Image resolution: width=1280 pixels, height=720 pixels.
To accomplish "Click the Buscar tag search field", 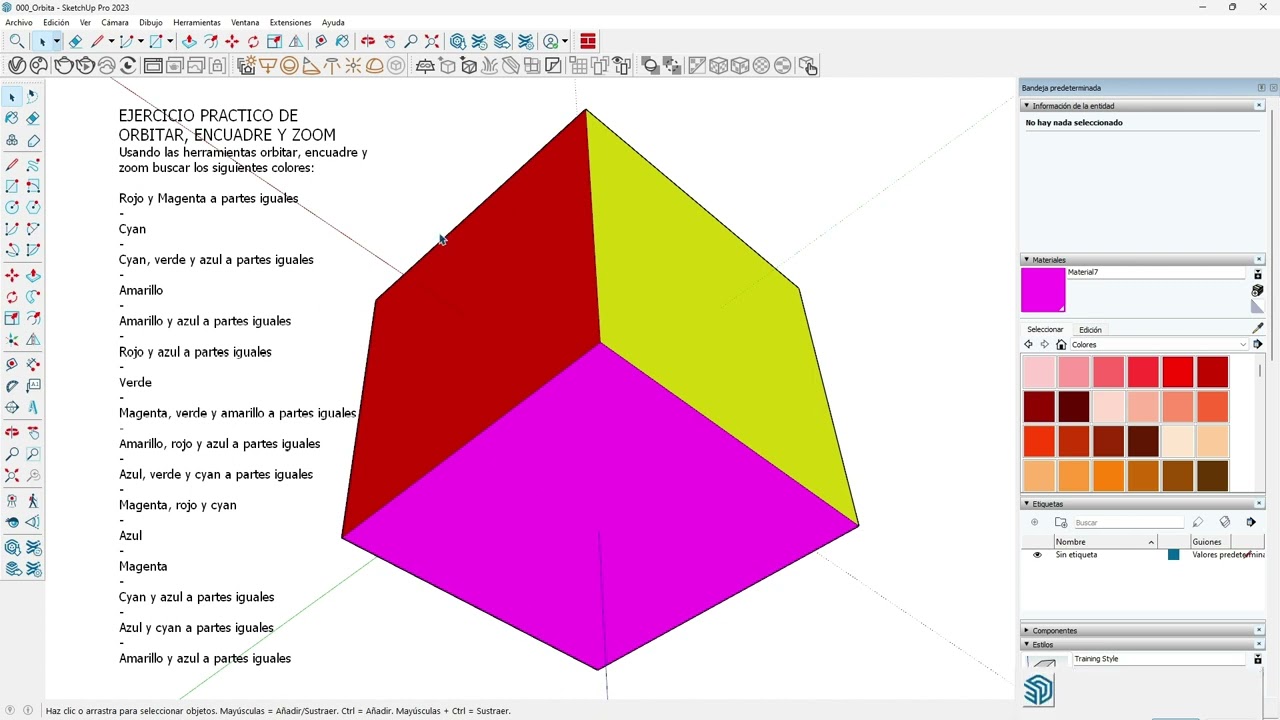I will click(x=1127, y=522).
